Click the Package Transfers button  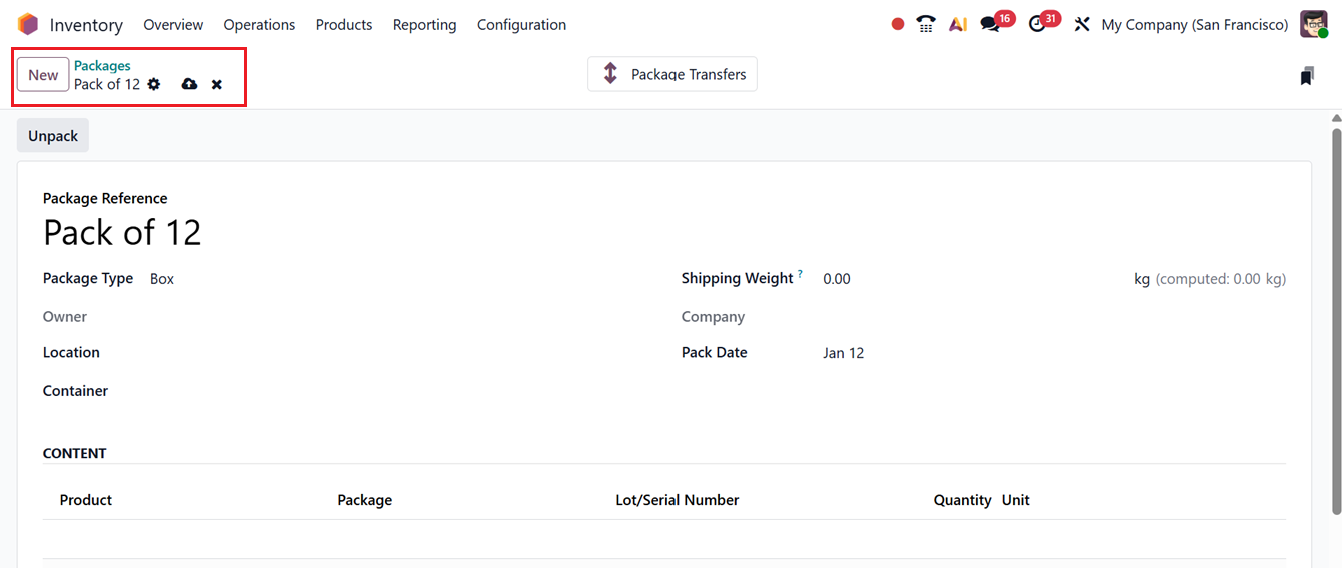coord(672,74)
